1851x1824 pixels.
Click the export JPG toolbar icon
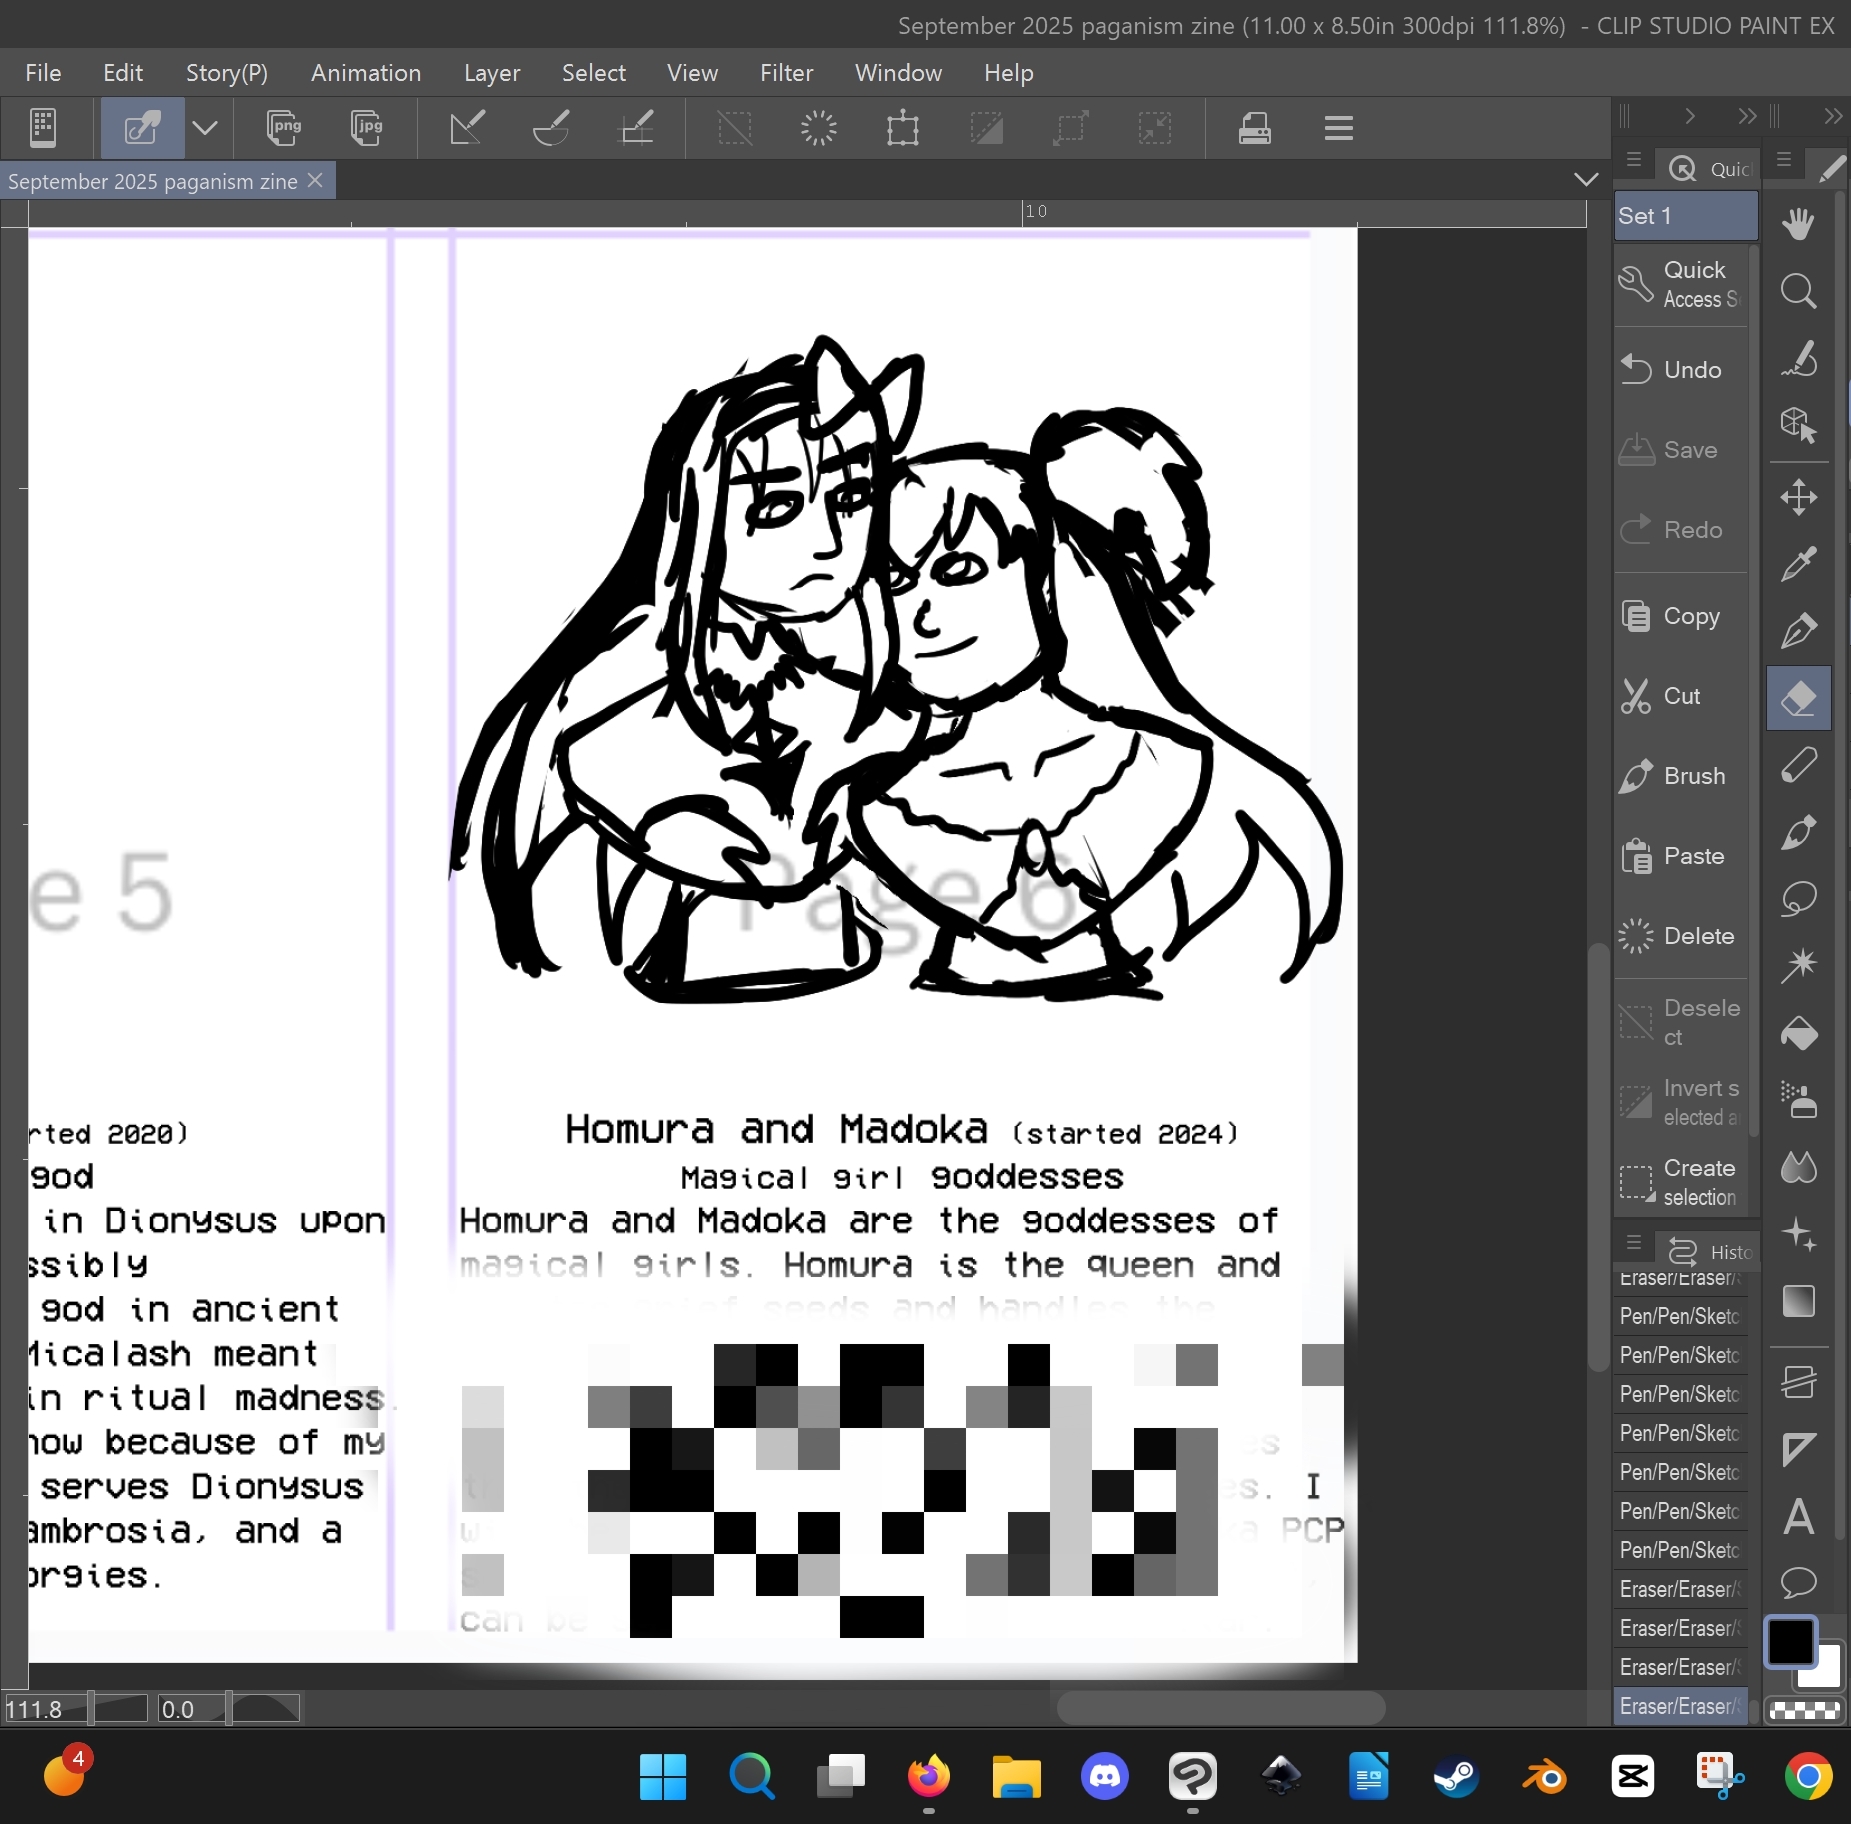tap(367, 128)
